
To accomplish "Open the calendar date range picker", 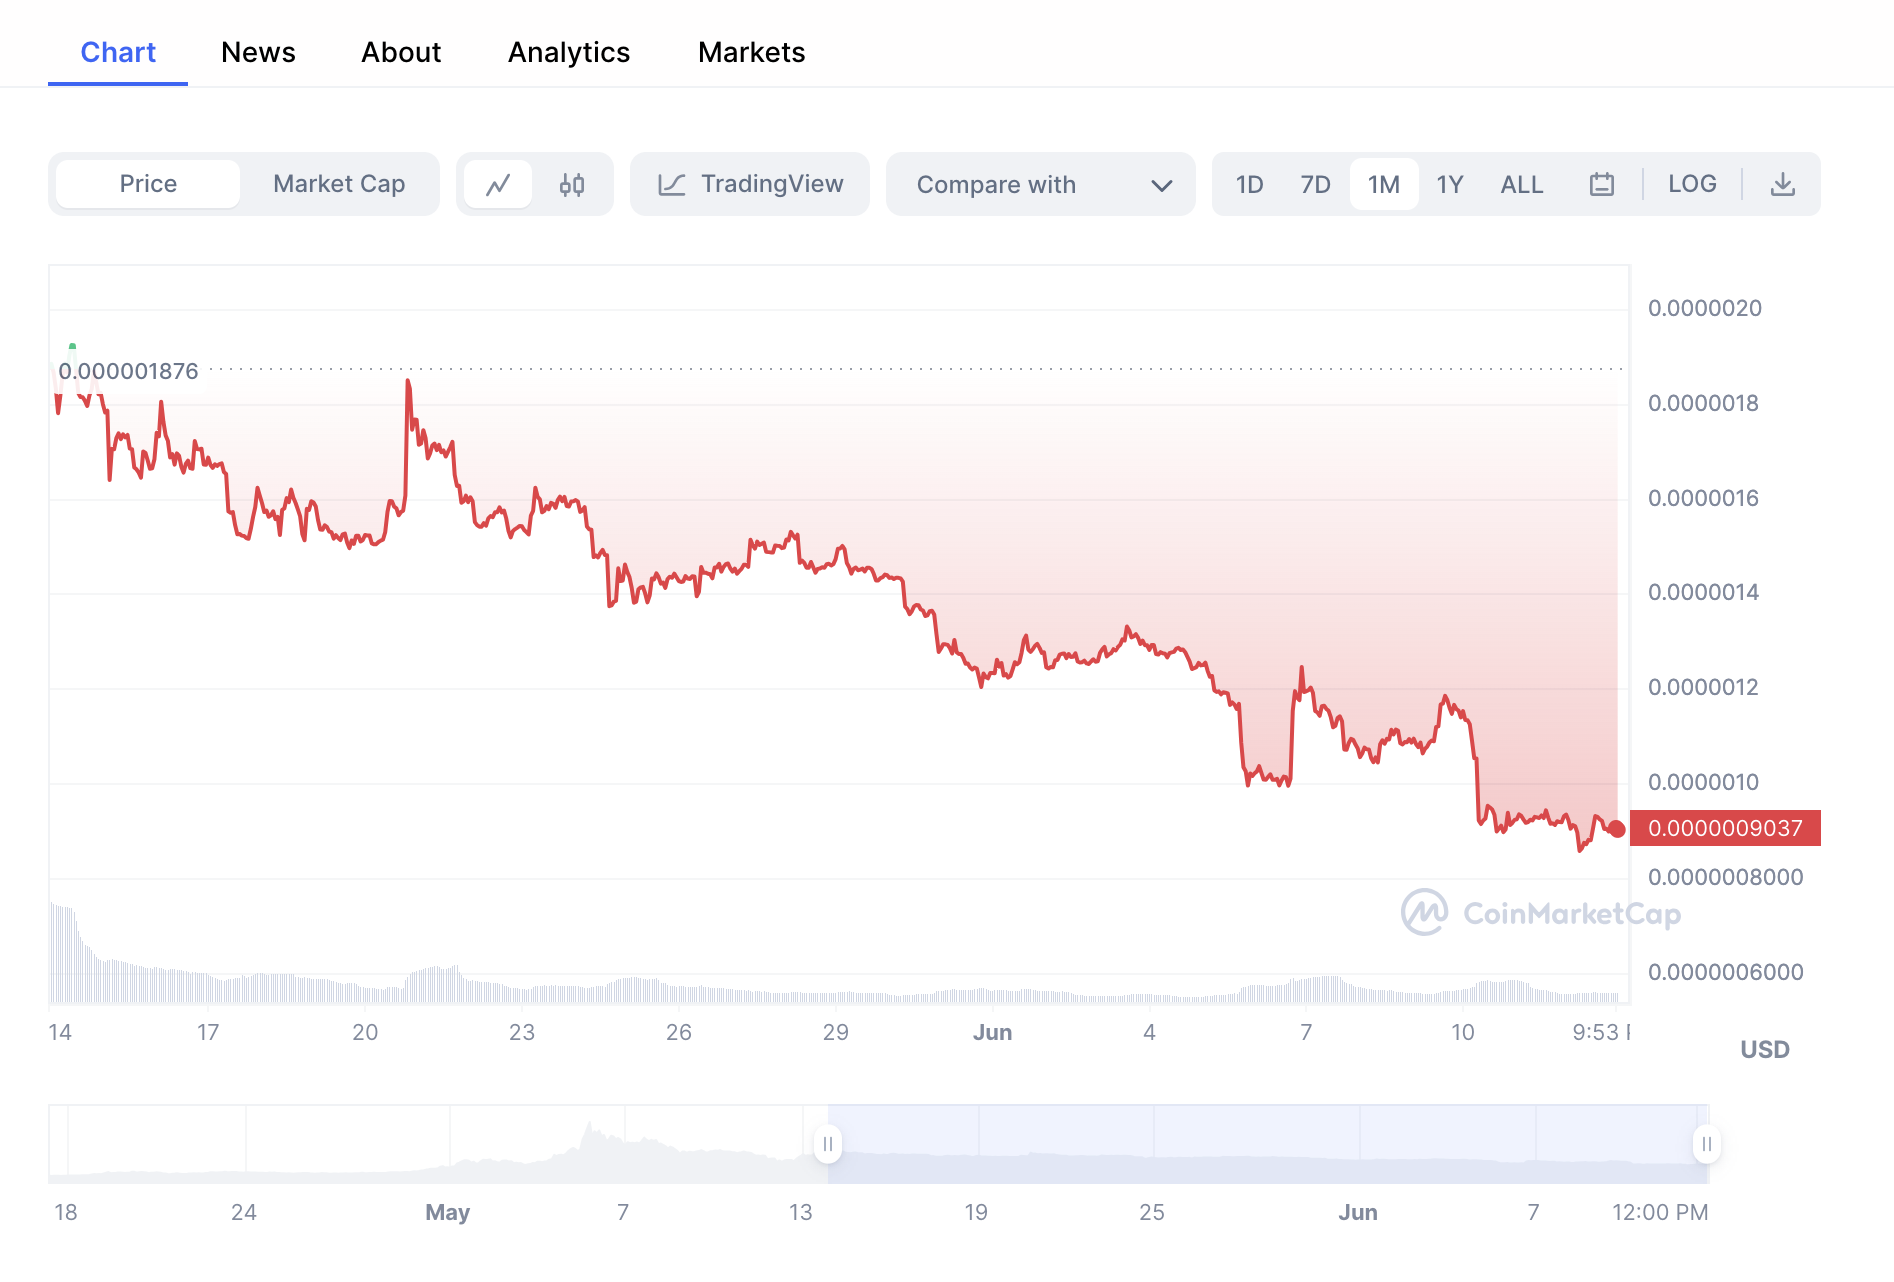I will click(1602, 185).
